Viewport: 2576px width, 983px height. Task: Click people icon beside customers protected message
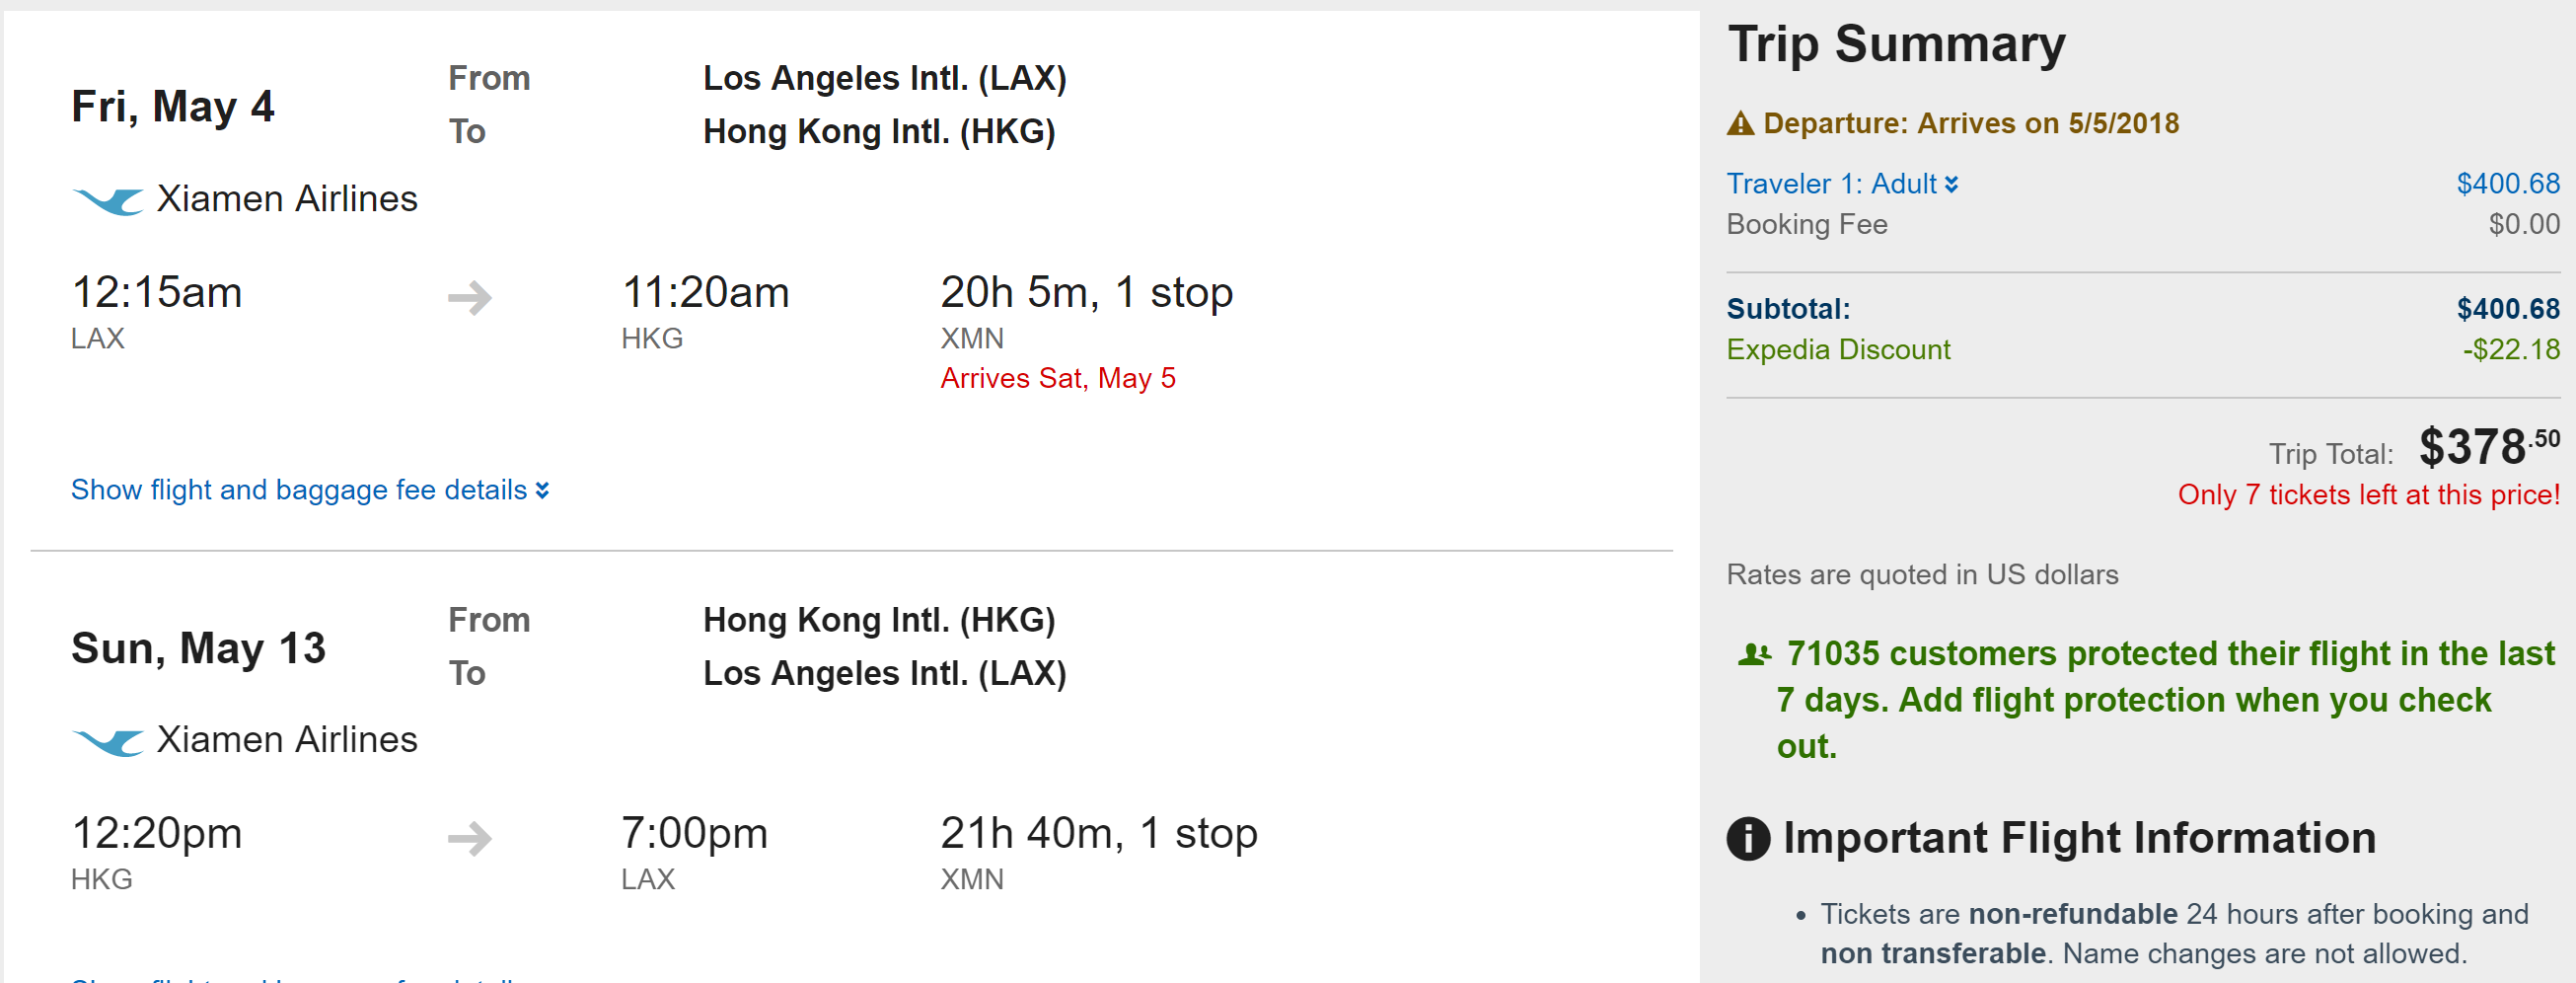pos(1754,655)
